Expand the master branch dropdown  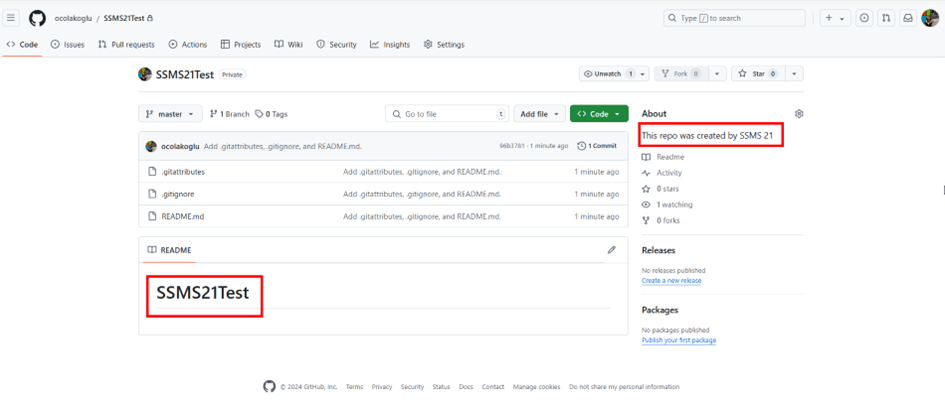coord(171,114)
